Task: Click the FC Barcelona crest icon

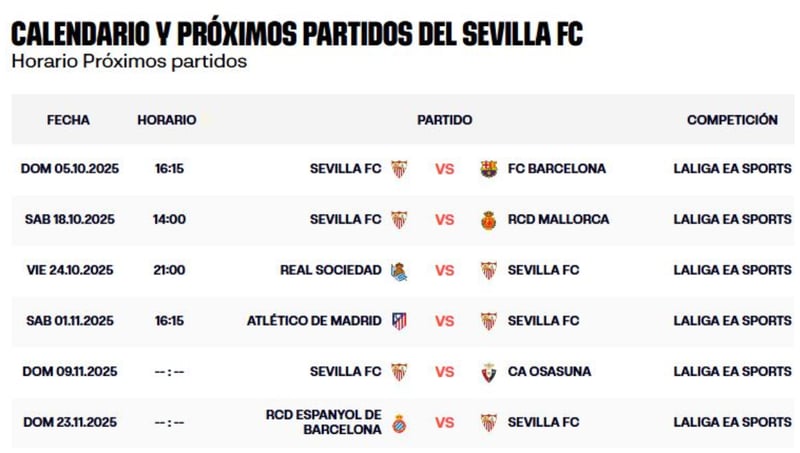Action: pyautogui.click(x=488, y=169)
